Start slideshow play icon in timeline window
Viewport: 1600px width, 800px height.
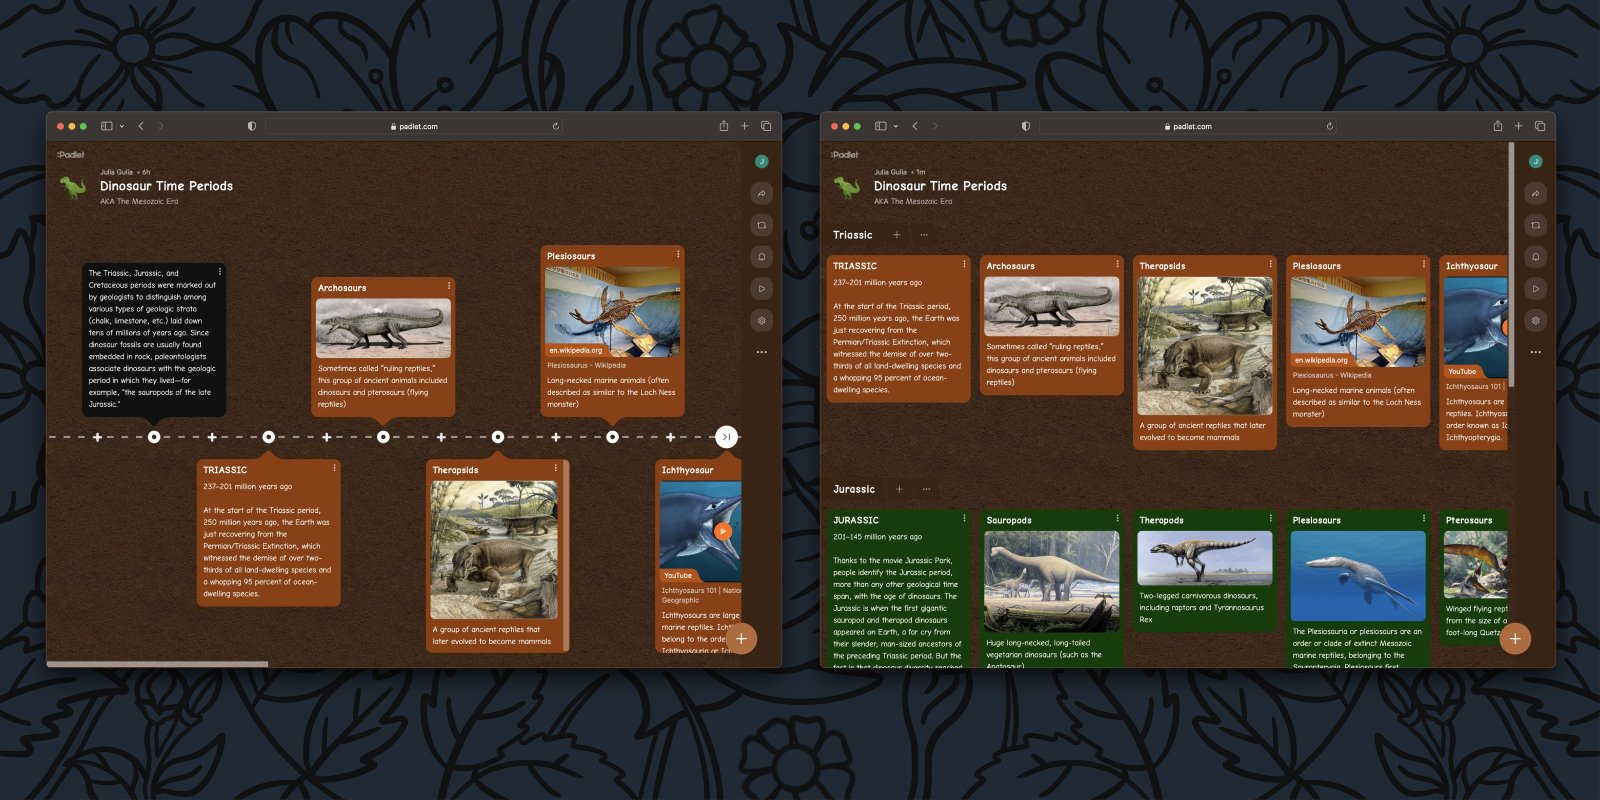[x=761, y=289]
